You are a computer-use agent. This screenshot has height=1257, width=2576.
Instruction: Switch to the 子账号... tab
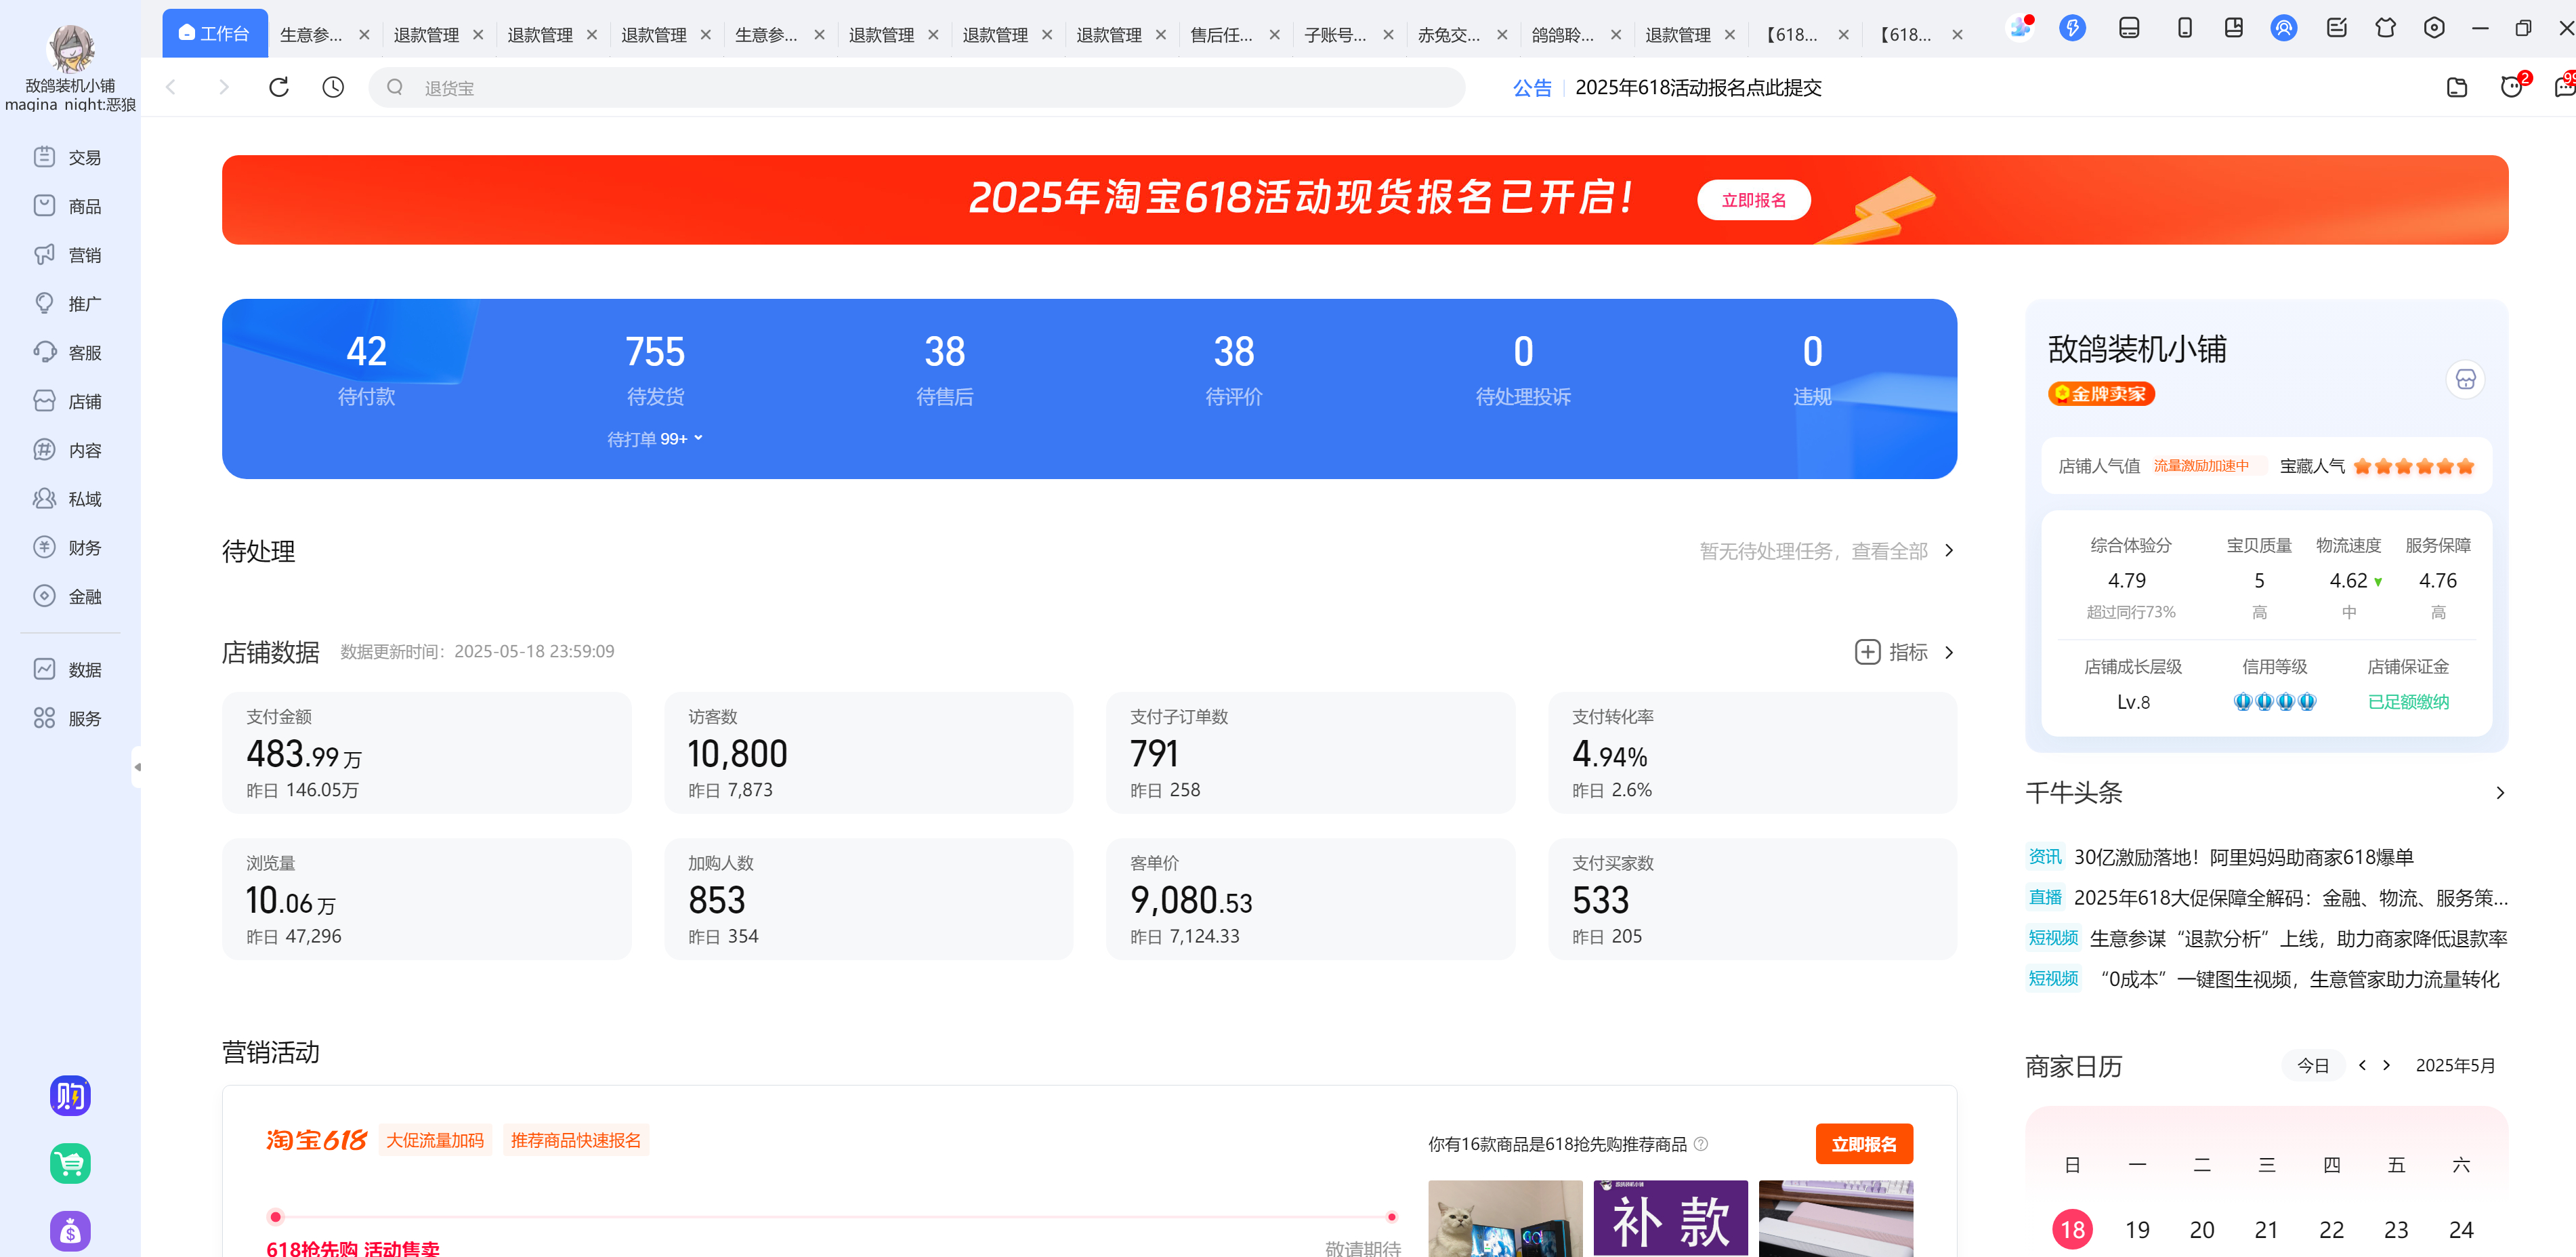click(x=1335, y=35)
